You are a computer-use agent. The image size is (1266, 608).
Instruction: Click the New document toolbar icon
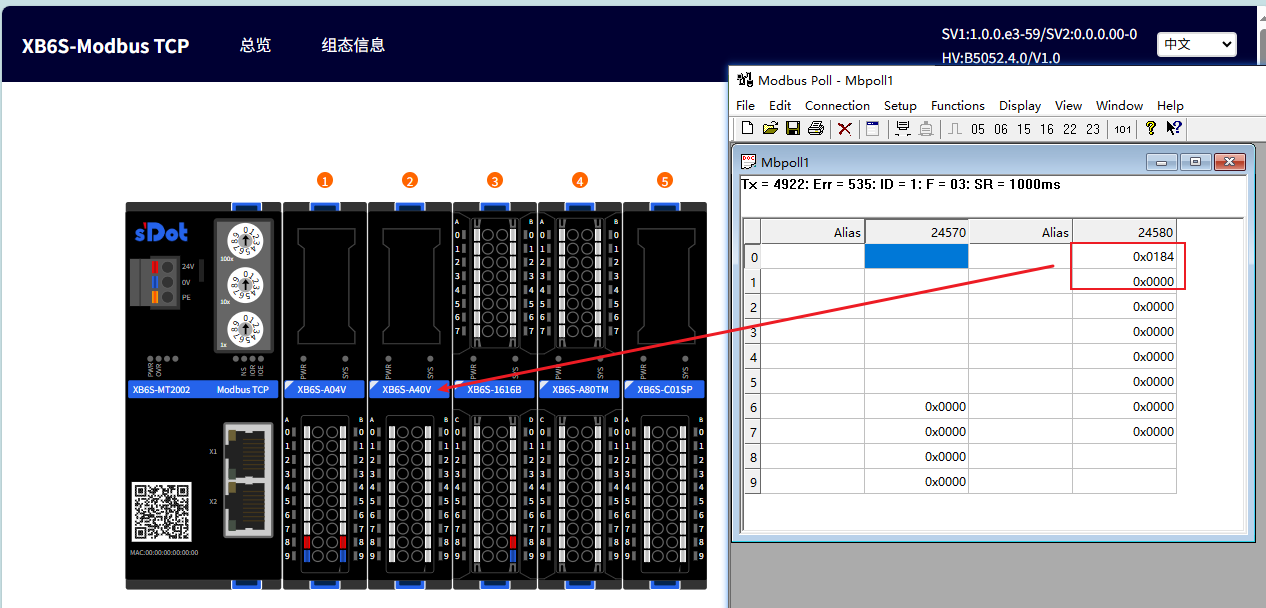point(747,129)
